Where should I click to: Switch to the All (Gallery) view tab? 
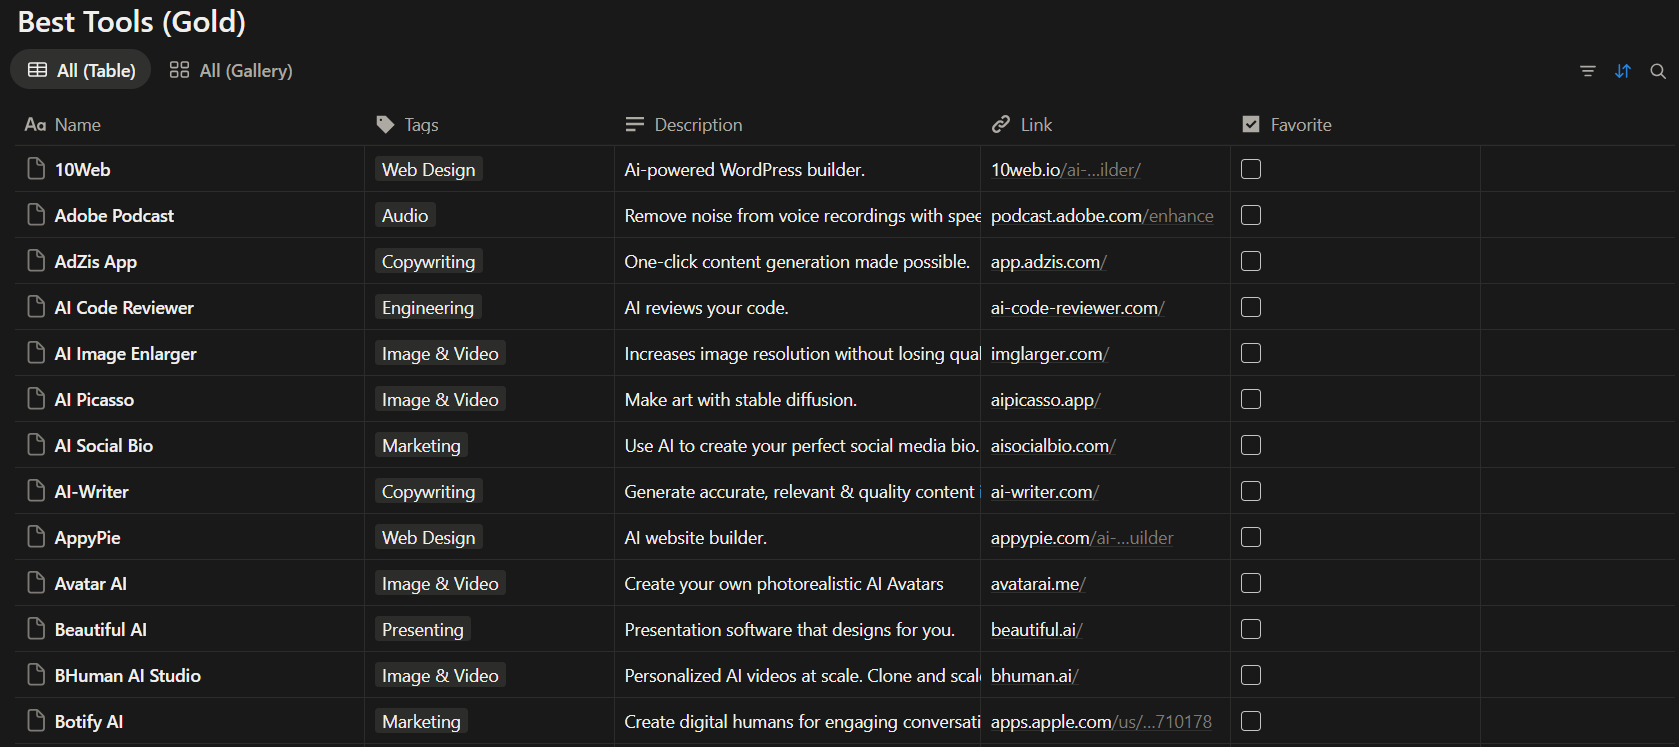[x=231, y=70]
